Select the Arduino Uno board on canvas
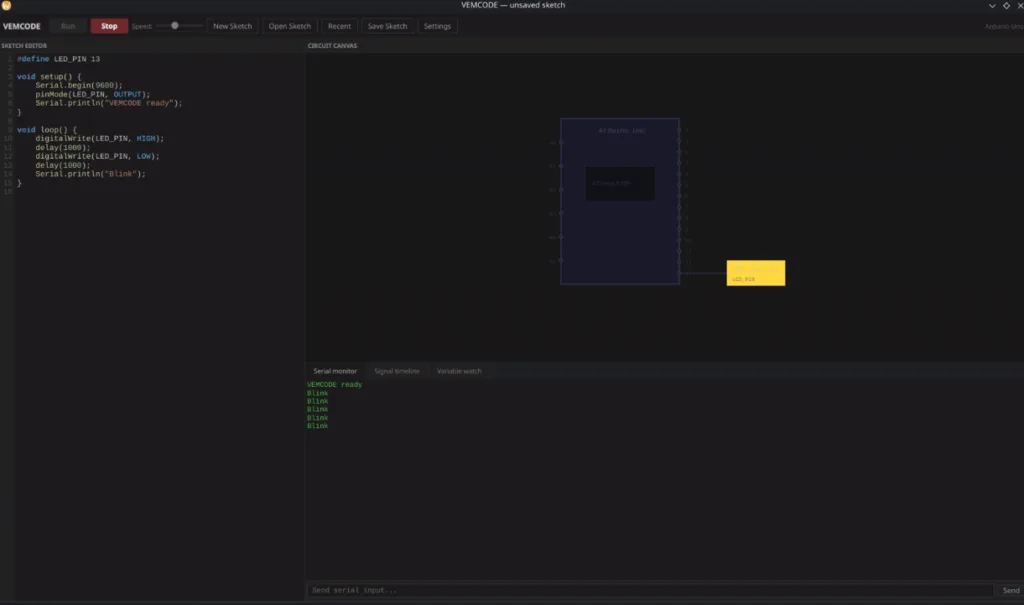This screenshot has width=1024, height=605. click(620, 201)
